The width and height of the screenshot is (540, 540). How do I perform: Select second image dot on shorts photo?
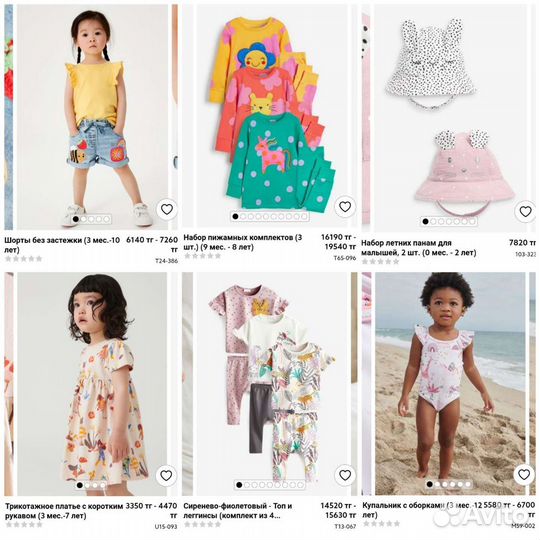click(83, 219)
